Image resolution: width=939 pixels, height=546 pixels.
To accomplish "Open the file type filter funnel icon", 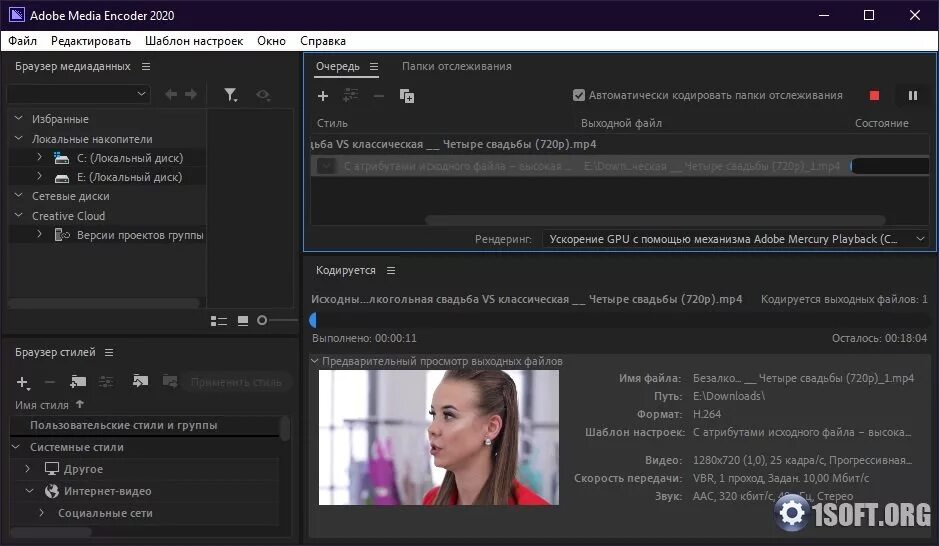I will tap(231, 95).
